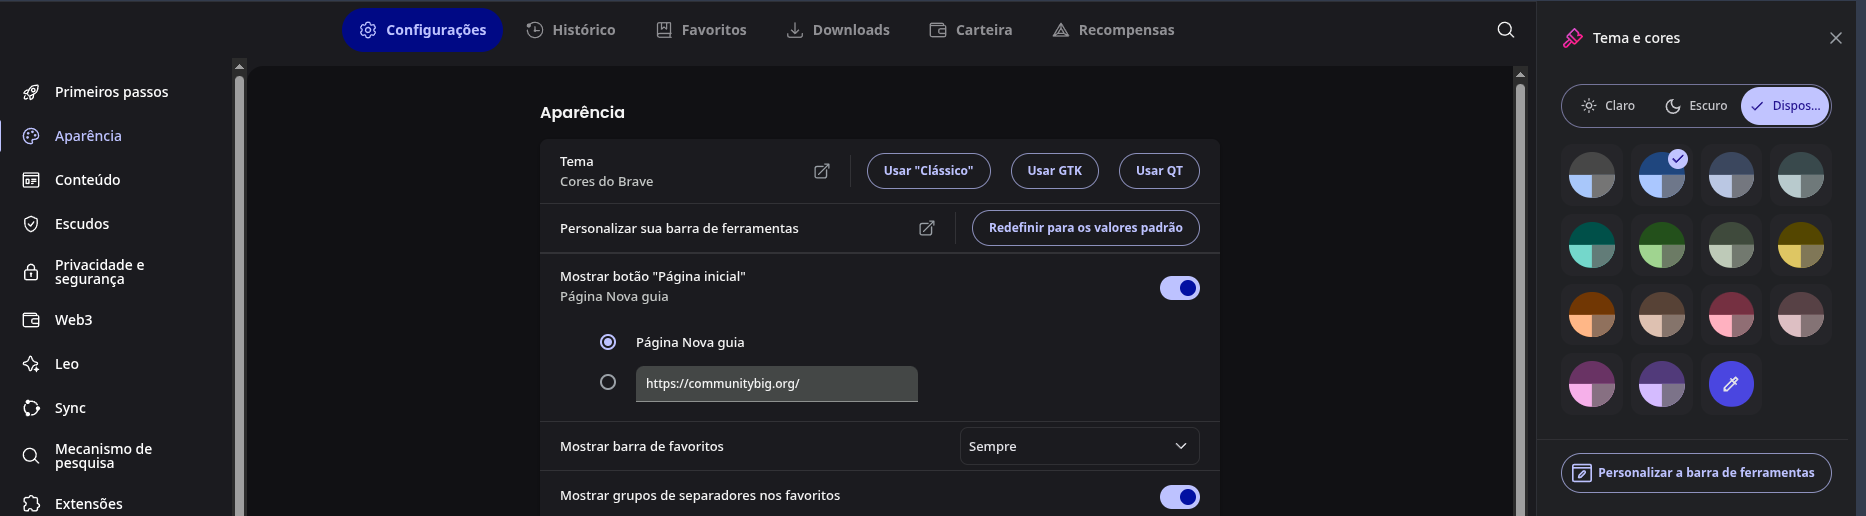Screen dimensions: 1866x516
Task: Pick the orange color theme swatch
Action: click(x=1591, y=315)
